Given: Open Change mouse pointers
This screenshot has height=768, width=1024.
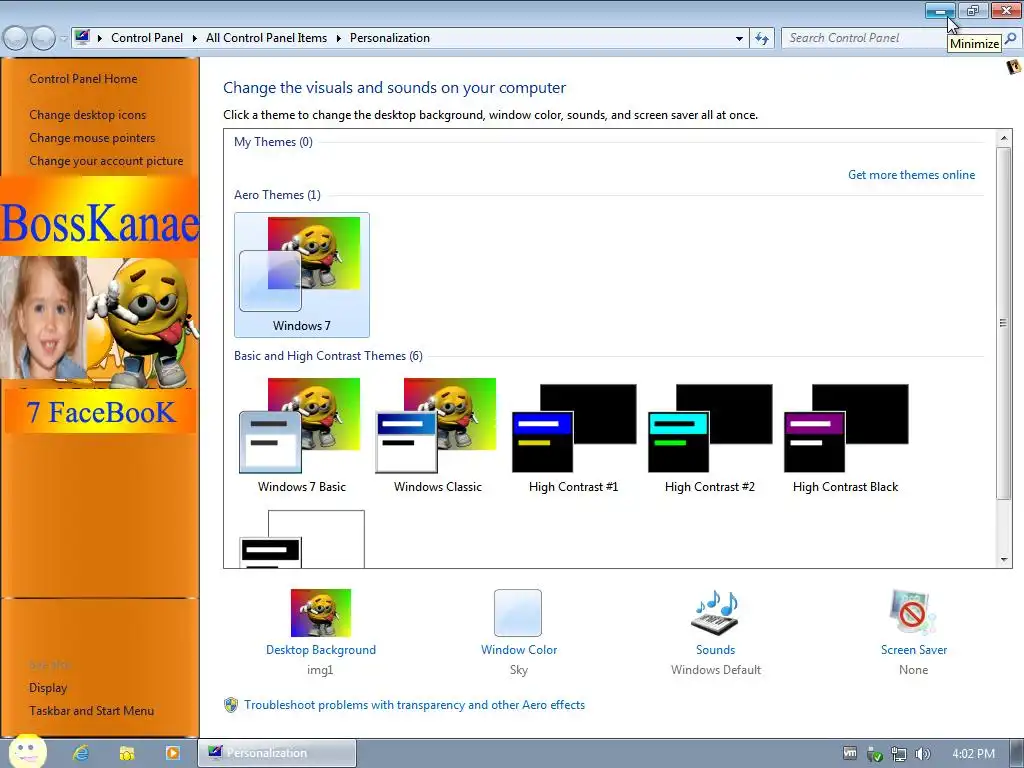Looking at the screenshot, I should click(92, 138).
